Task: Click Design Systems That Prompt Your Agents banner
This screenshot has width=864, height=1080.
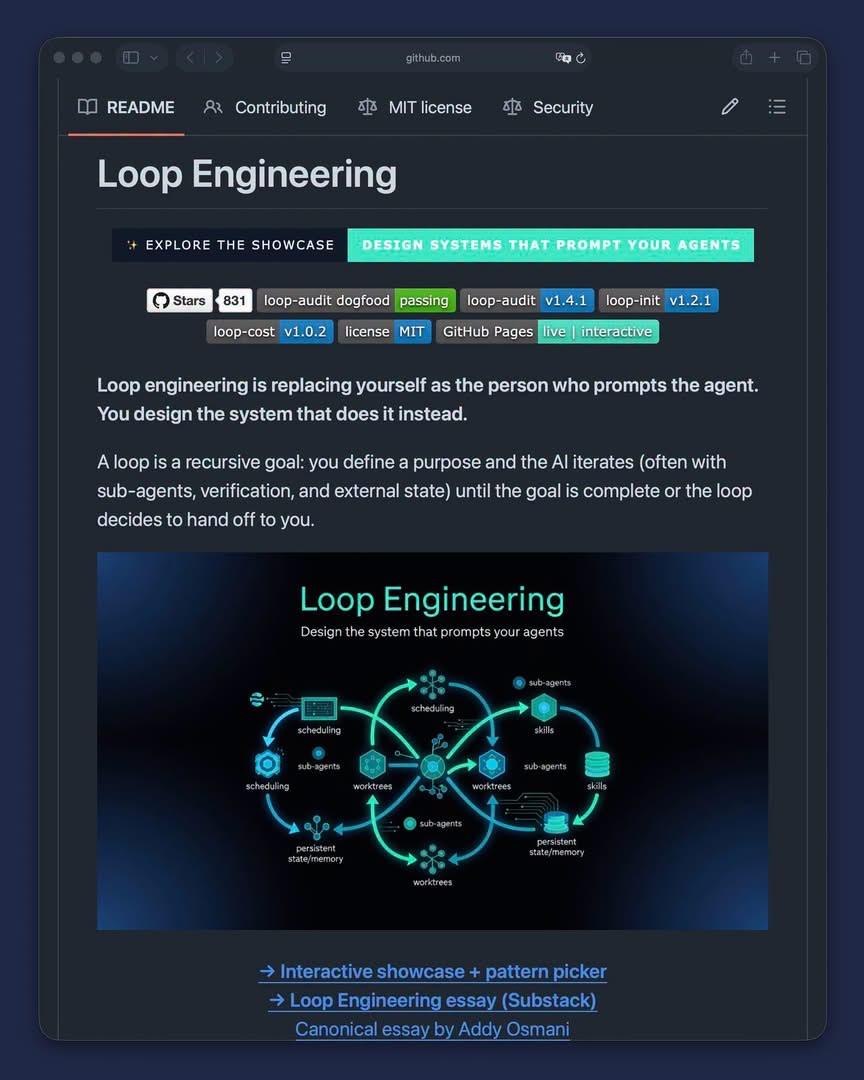Action: 551,245
